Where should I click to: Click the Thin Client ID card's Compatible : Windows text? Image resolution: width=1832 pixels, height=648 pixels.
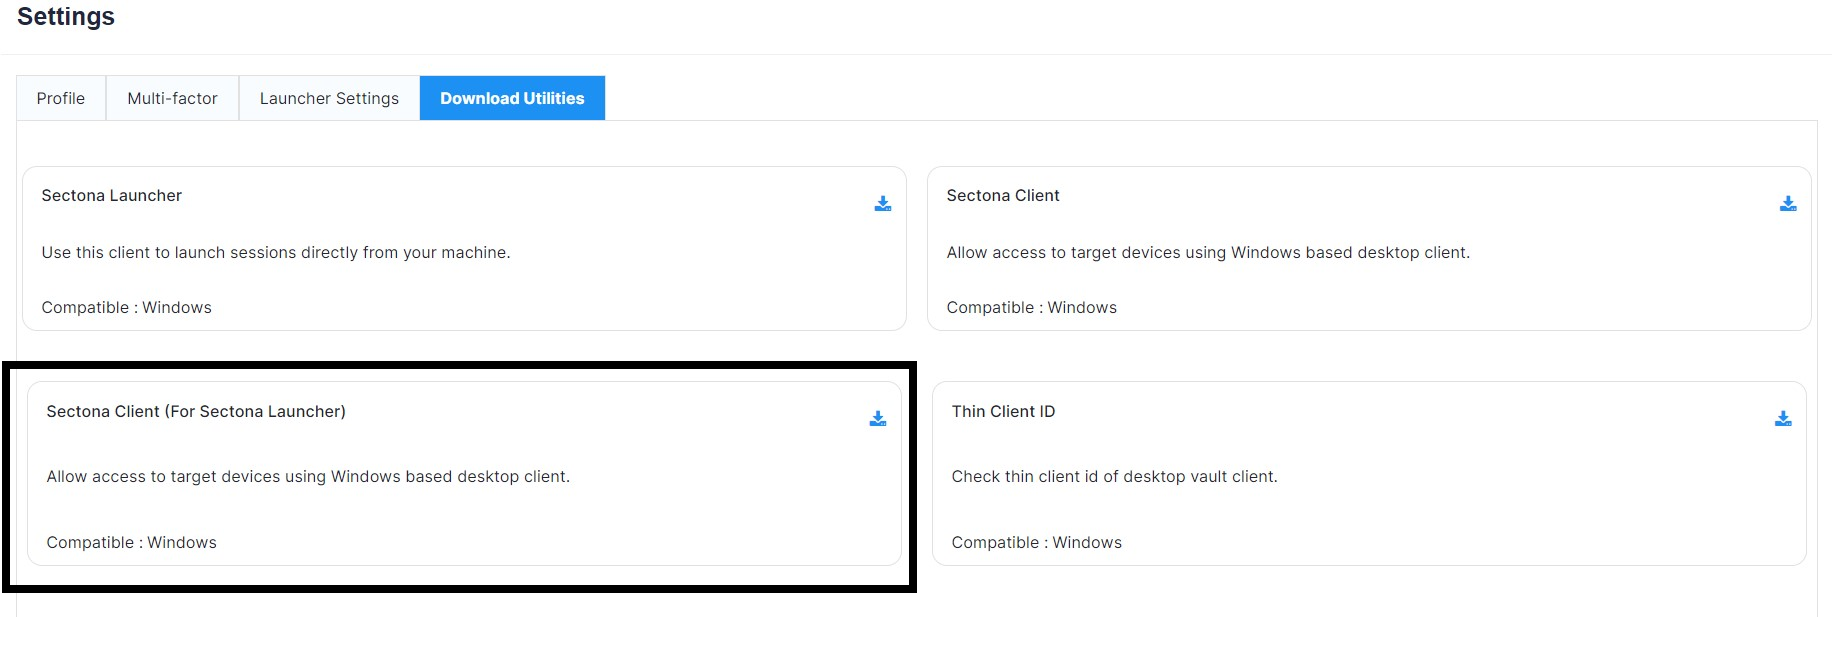(1036, 543)
